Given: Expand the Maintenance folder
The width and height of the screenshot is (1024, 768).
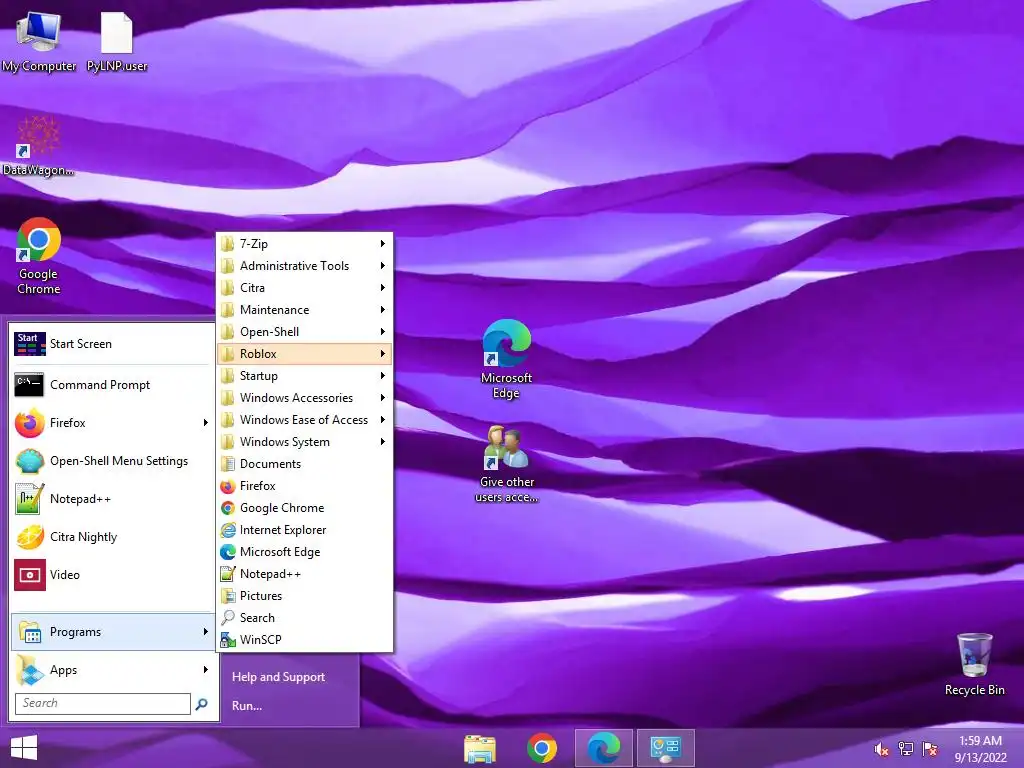Looking at the screenshot, I should pyautogui.click(x=305, y=310).
